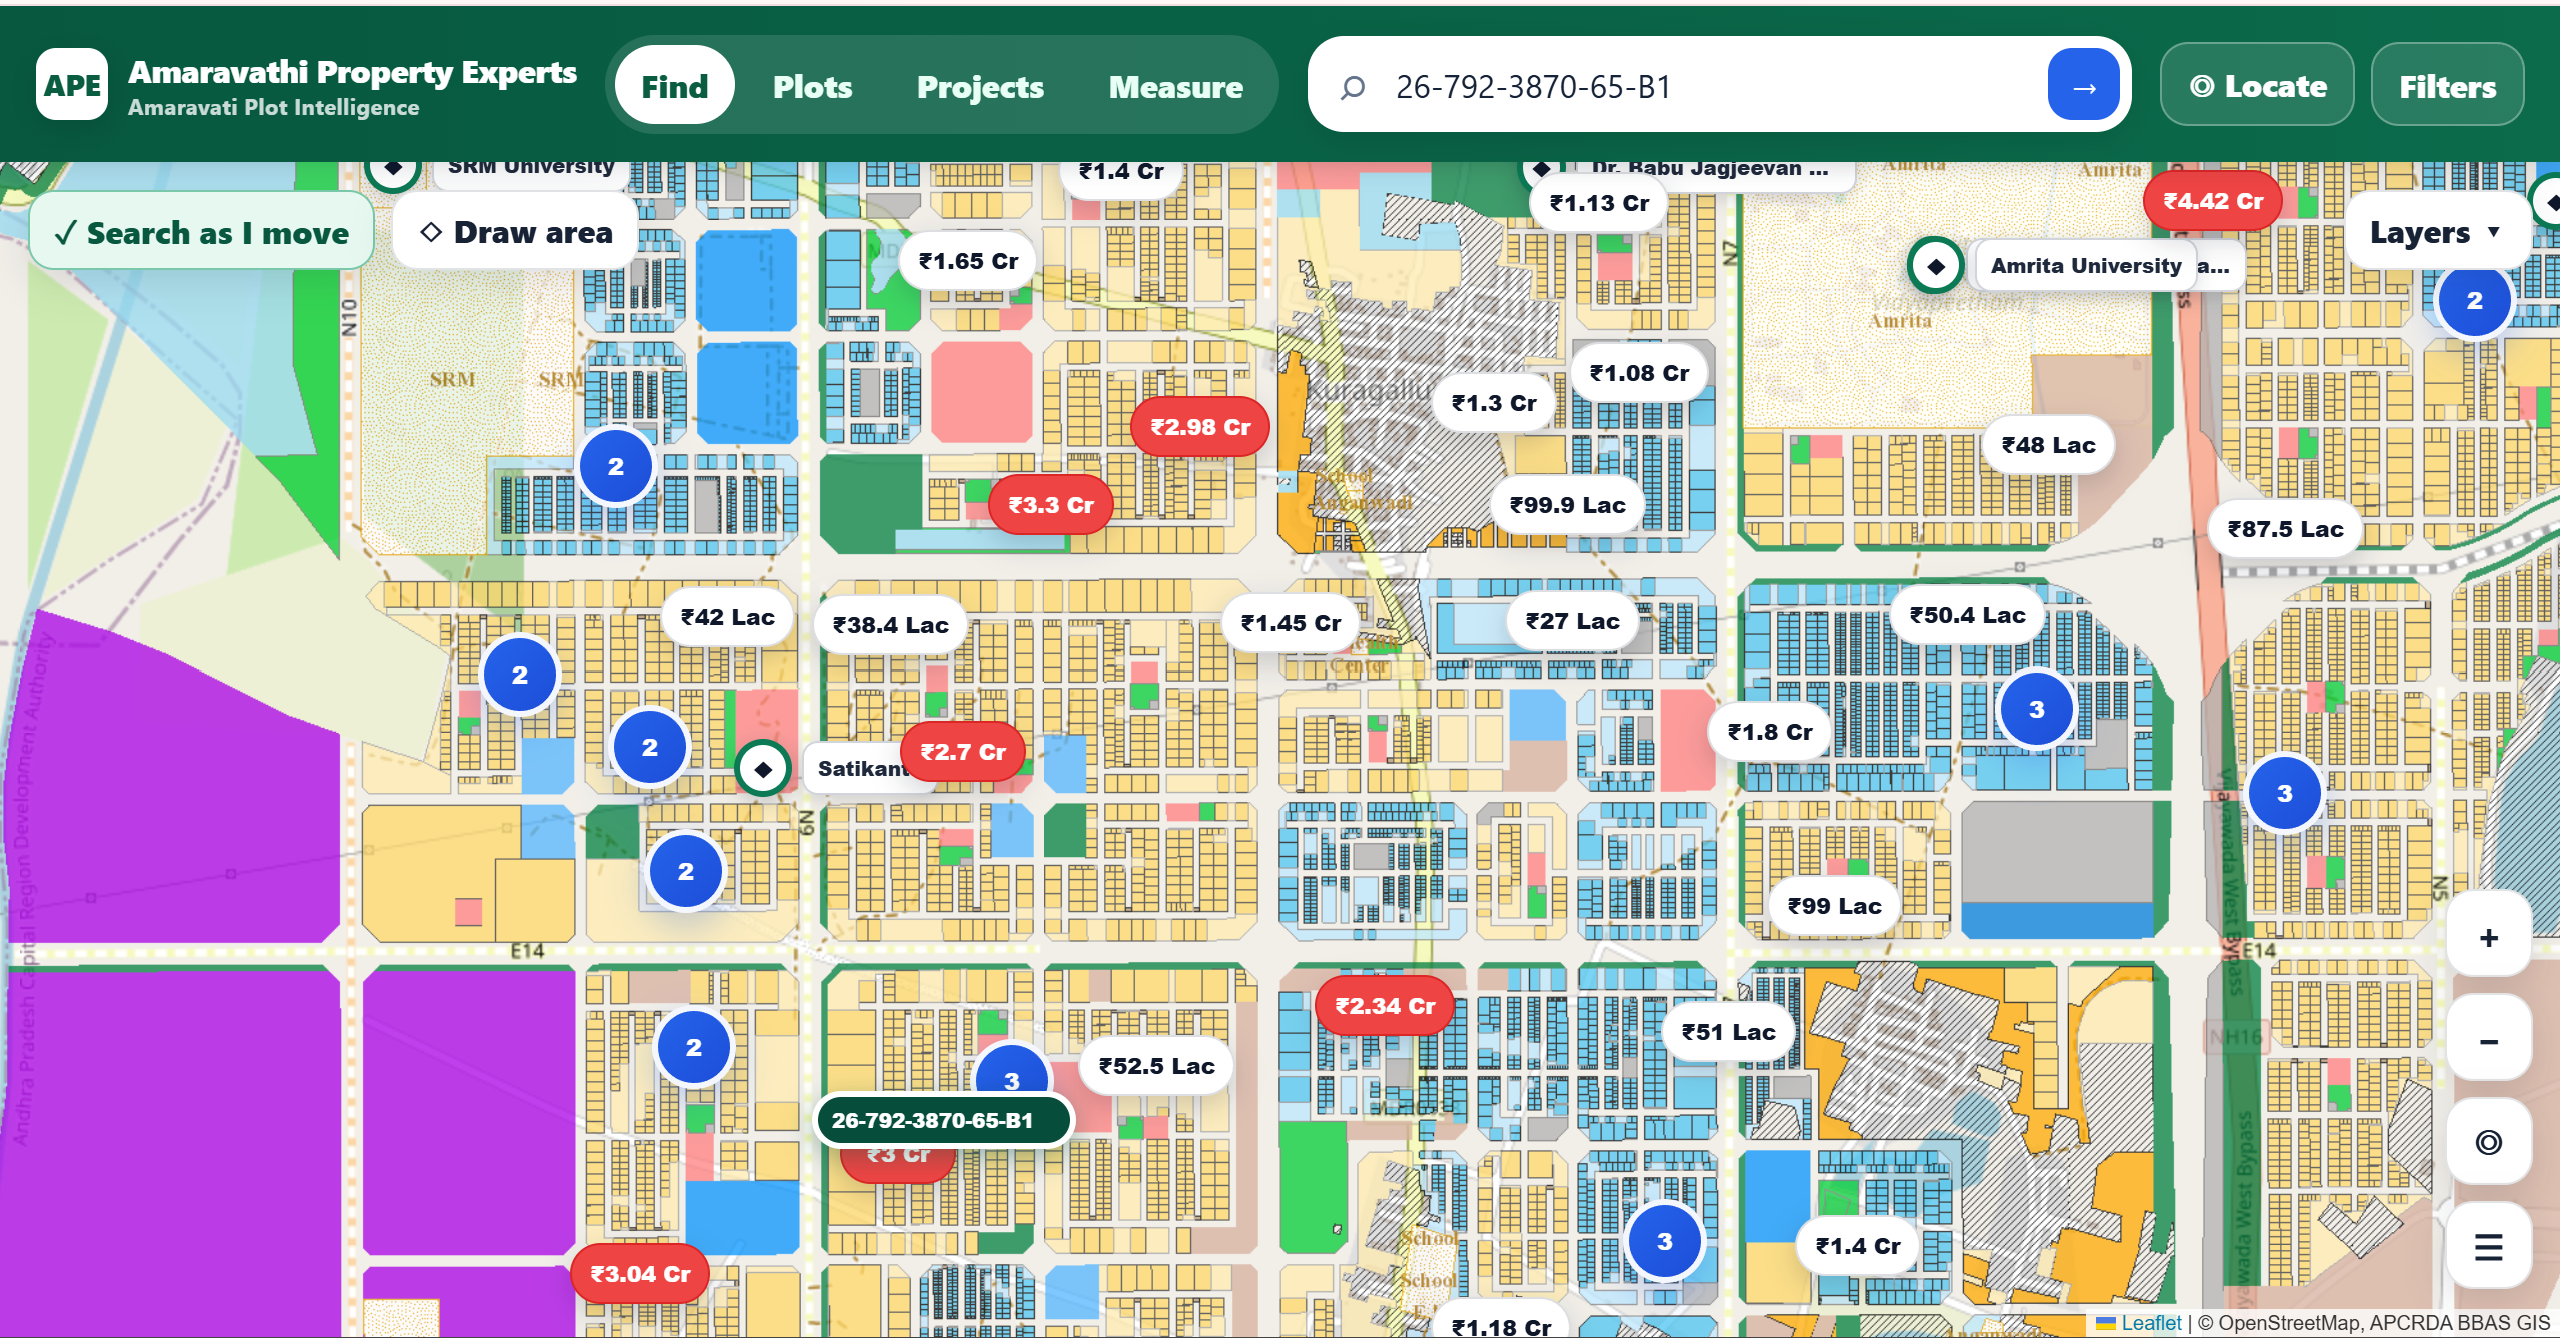The image size is (2560, 1338).
Task: Select the ₹2.98 Cr red price marker
Action: 1200,427
